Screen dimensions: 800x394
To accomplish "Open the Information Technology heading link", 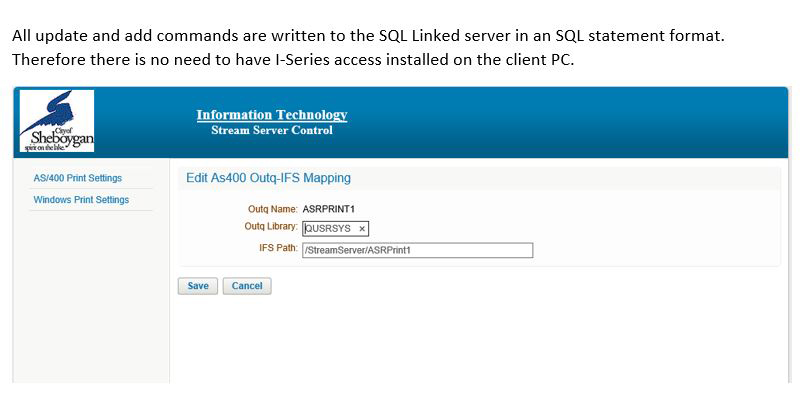I will (271, 115).
